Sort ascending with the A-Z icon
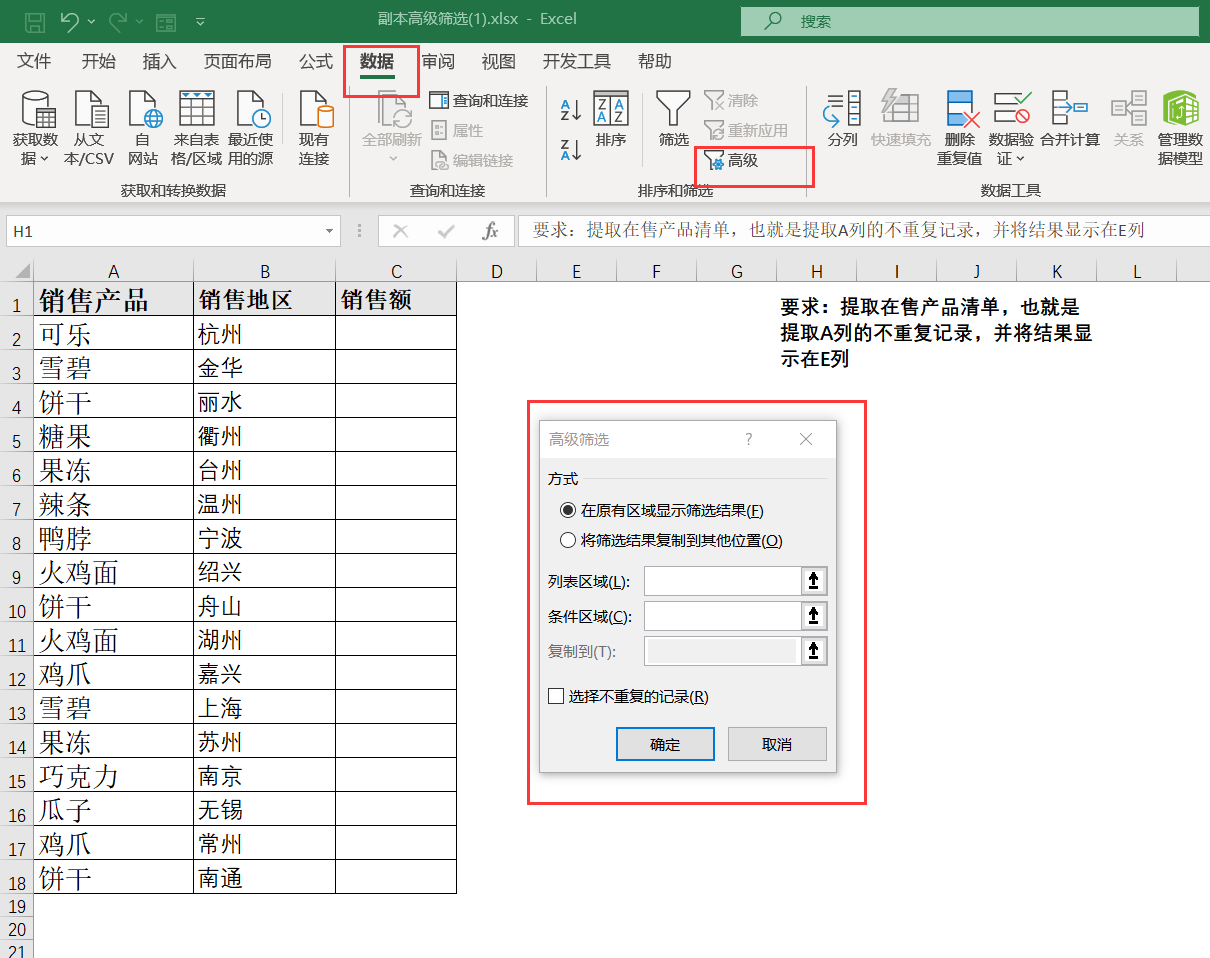This screenshot has width=1210, height=958. tap(571, 110)
